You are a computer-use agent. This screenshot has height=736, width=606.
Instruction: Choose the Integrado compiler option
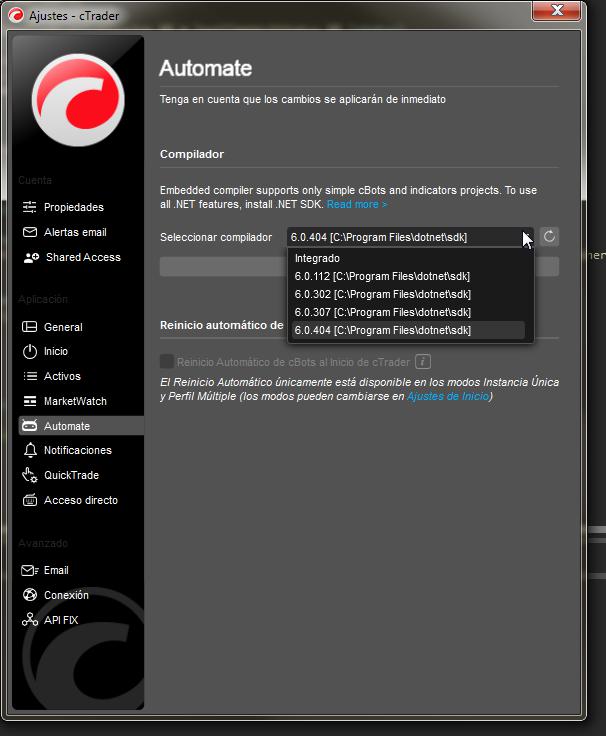pyautogui.click(x=408, y=258)
